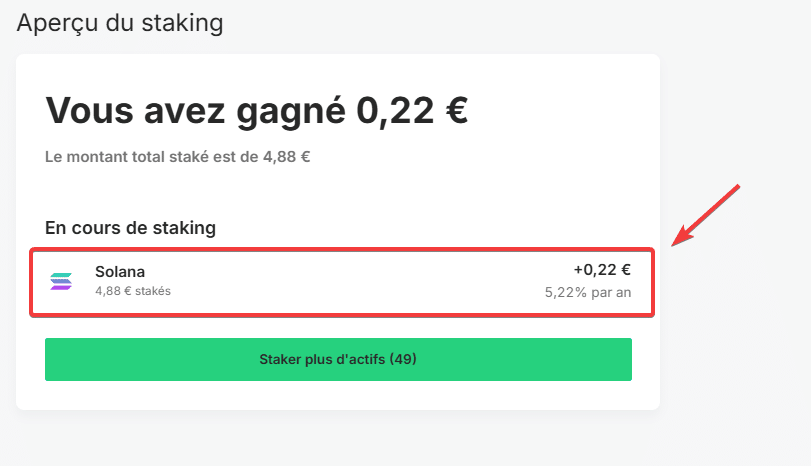Click the red arrow annotation
The image size is (811, 466).
pos(705,215)
